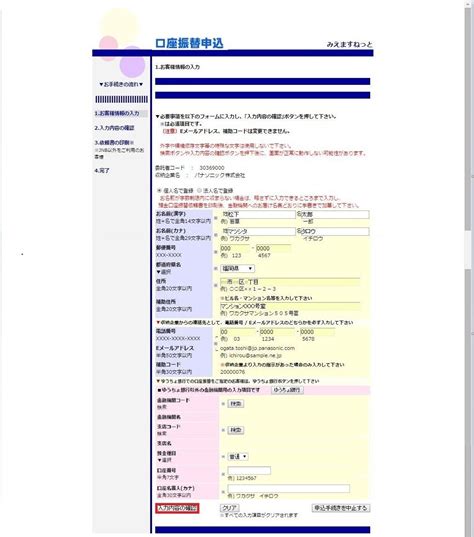Screen dimensions: 474x537
Task: Click the 申込手続きを中止する button
Action: point(341,508)
